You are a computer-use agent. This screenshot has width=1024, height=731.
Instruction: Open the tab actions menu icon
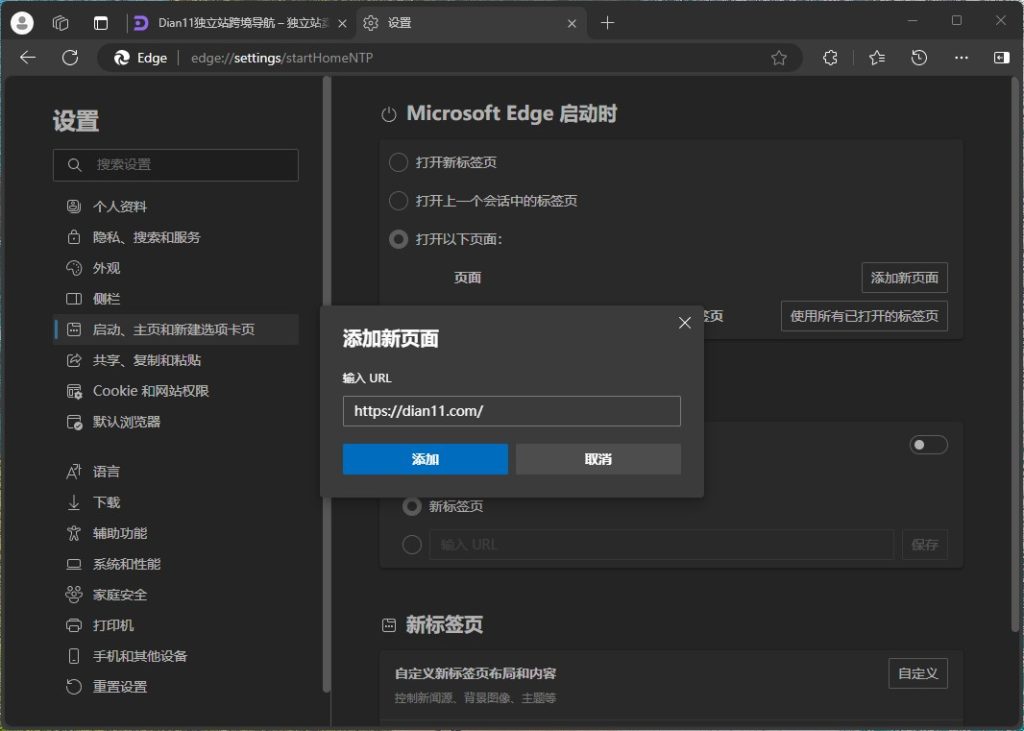101,23
